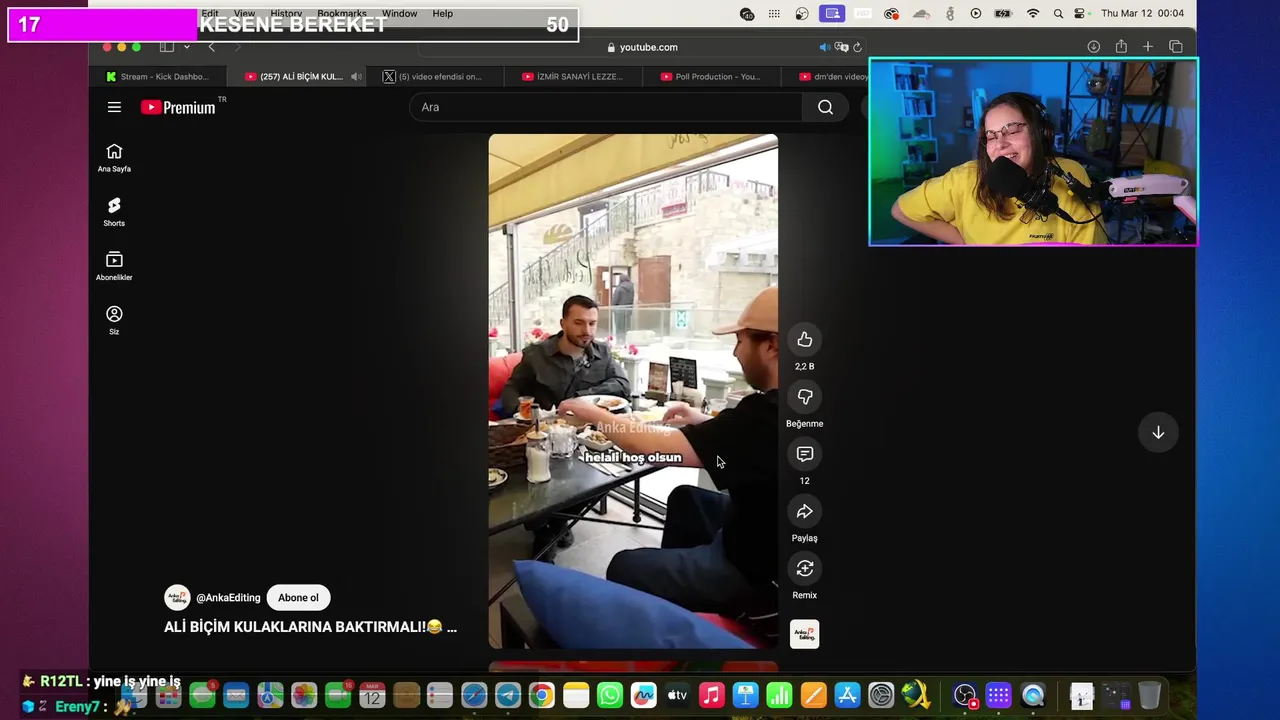Share the Short via Paylaş
The height and width of the screenshot is (720, 1280).
804,512
